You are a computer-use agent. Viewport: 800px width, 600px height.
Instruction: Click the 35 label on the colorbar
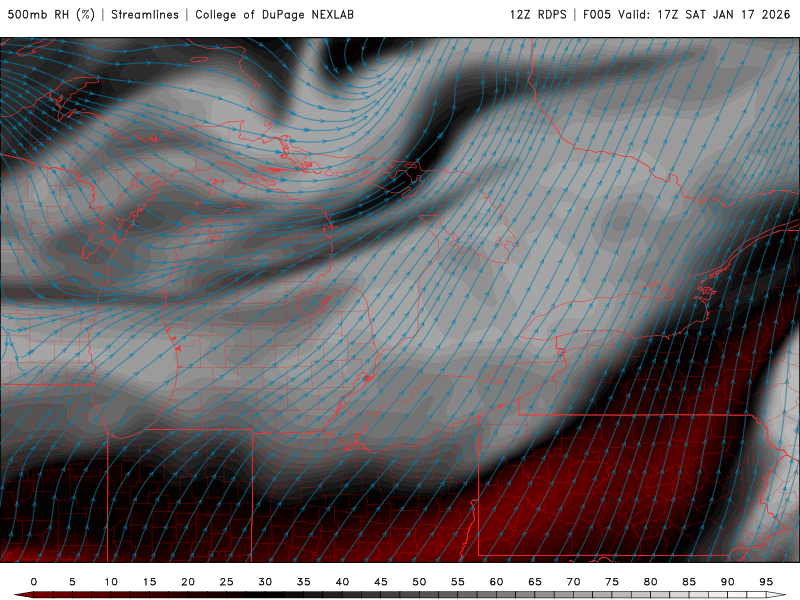(304, 582)
